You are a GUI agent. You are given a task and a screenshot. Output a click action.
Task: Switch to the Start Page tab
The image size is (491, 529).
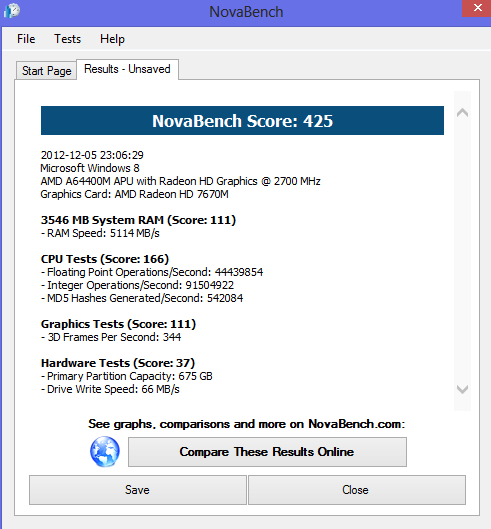coord(47,71)
